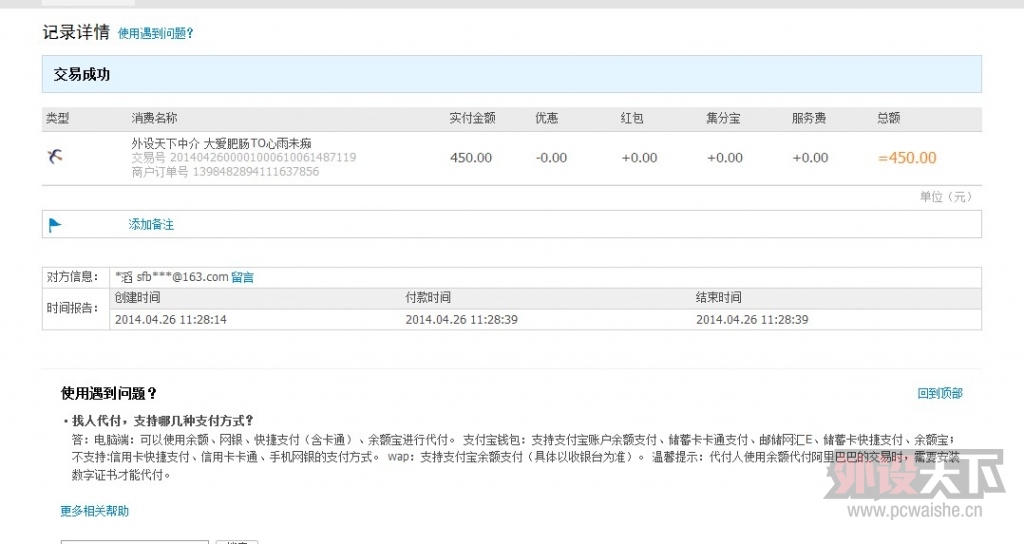Click counterparty email sfb***@163.com
This screenshot has width=1024, height=544.
(x=182, y=277)
